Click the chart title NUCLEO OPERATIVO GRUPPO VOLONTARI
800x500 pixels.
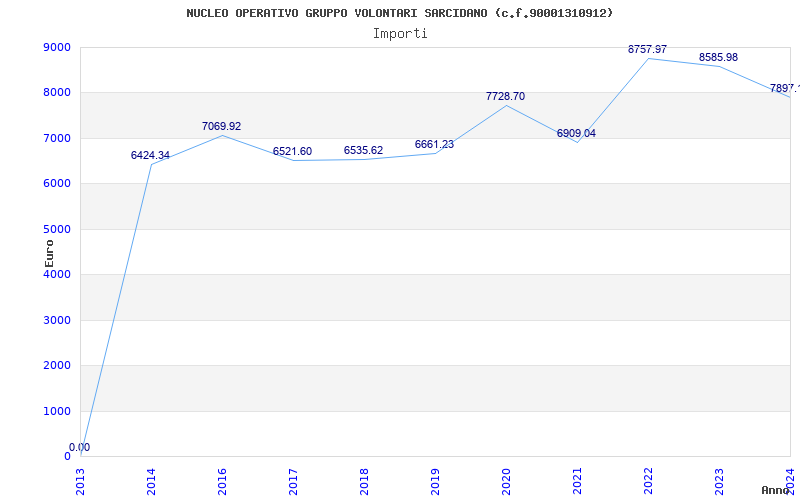click(400, 13)
